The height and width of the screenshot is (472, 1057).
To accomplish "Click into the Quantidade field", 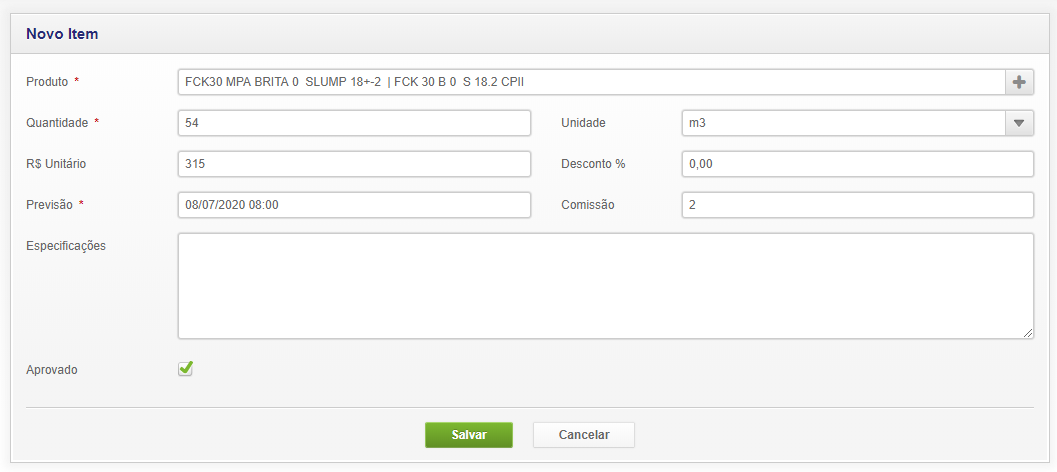I will click(x=354, y=123).
